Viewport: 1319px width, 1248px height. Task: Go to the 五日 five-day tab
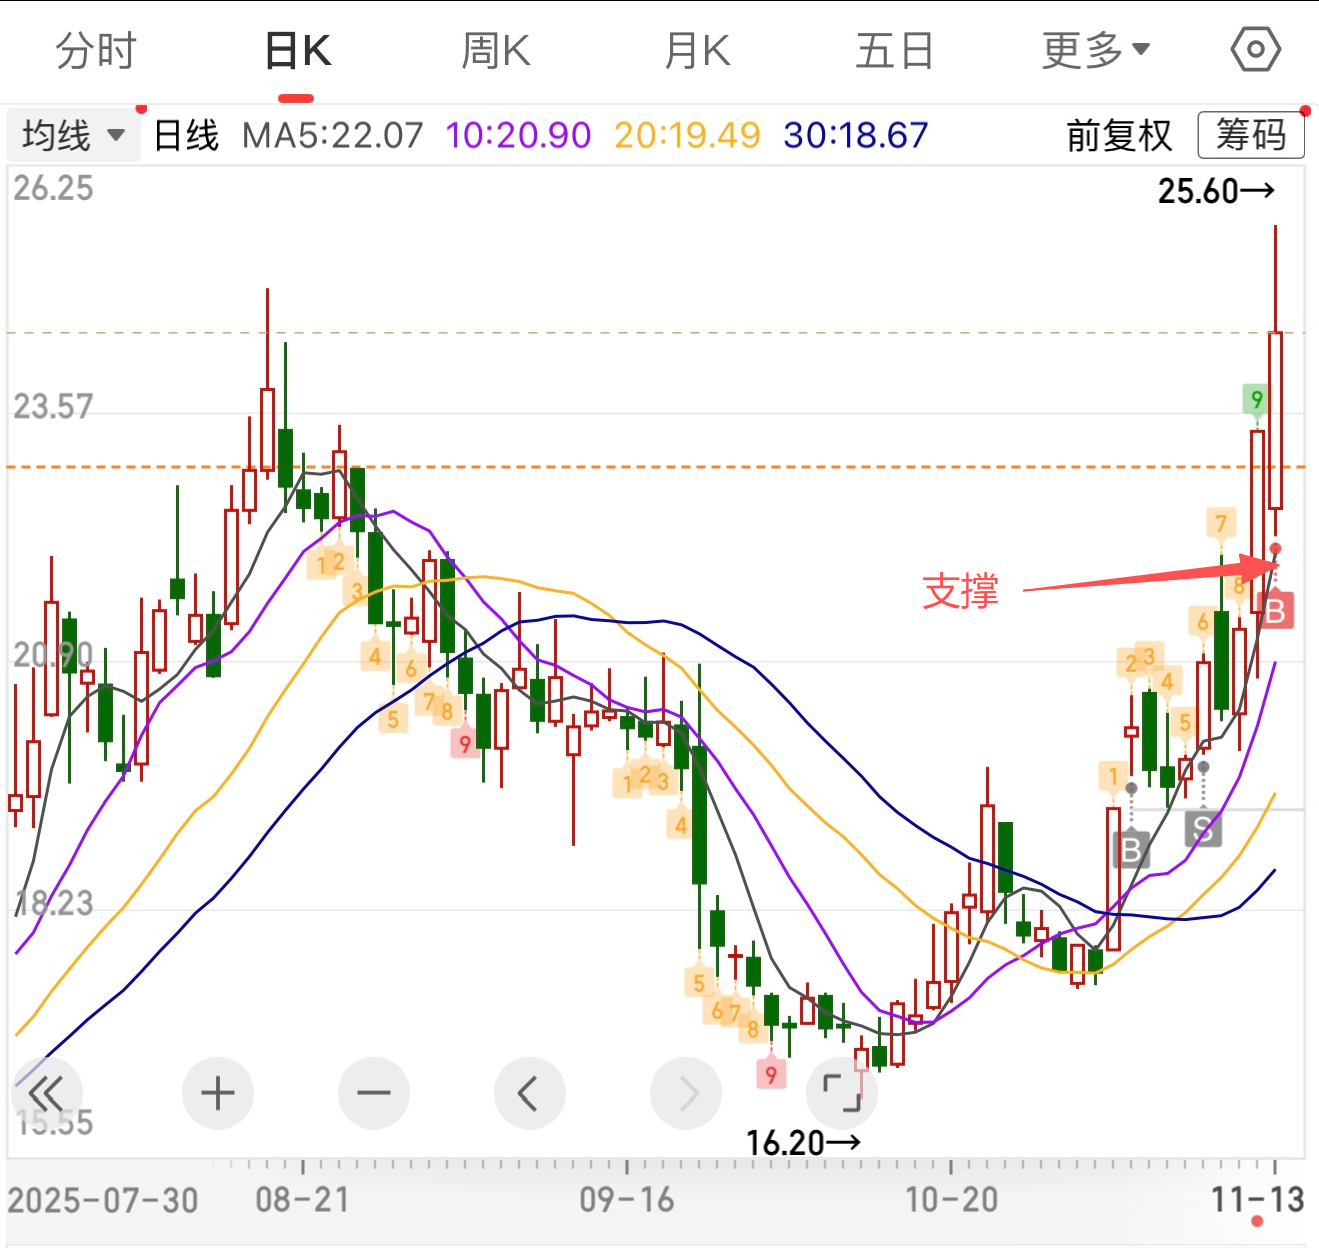click(x=894, y=50)
